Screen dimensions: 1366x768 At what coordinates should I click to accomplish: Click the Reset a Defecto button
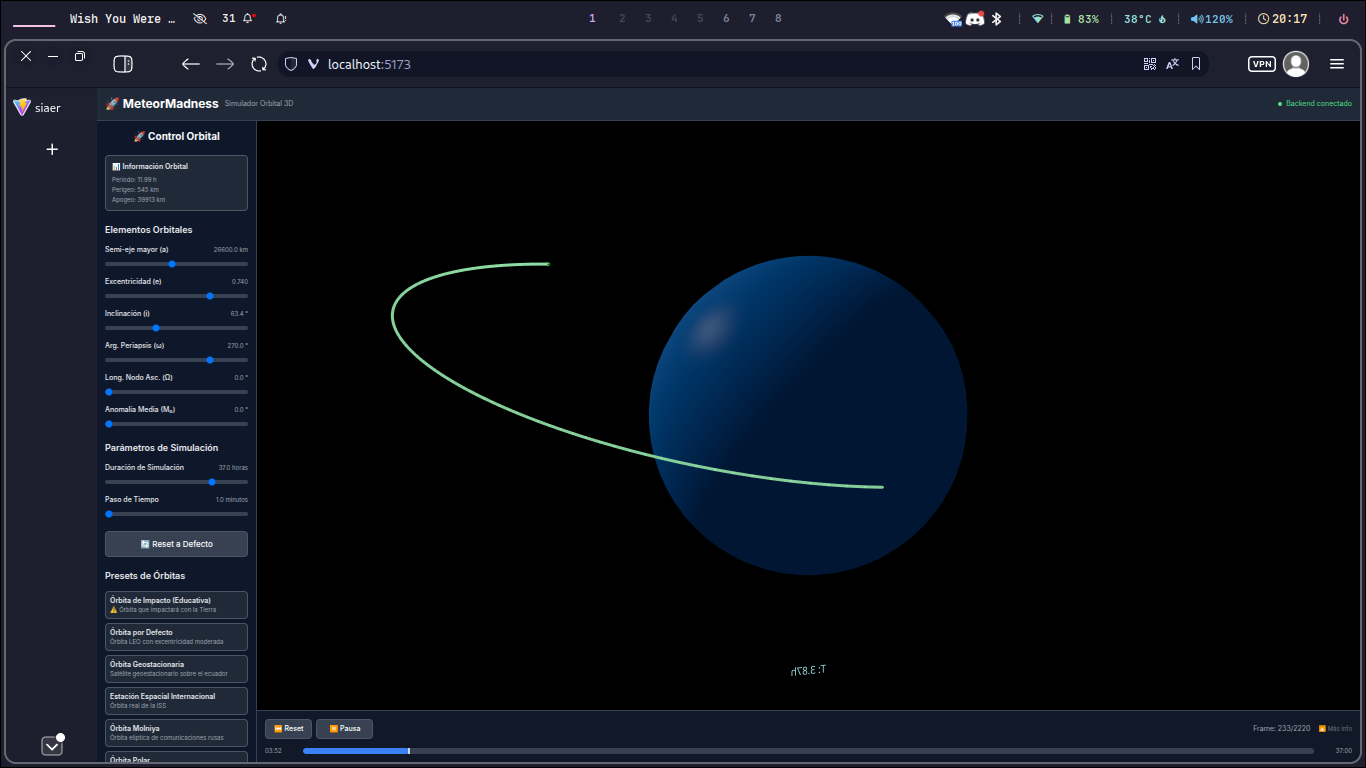pyautogui.click(x=176, y=544)
